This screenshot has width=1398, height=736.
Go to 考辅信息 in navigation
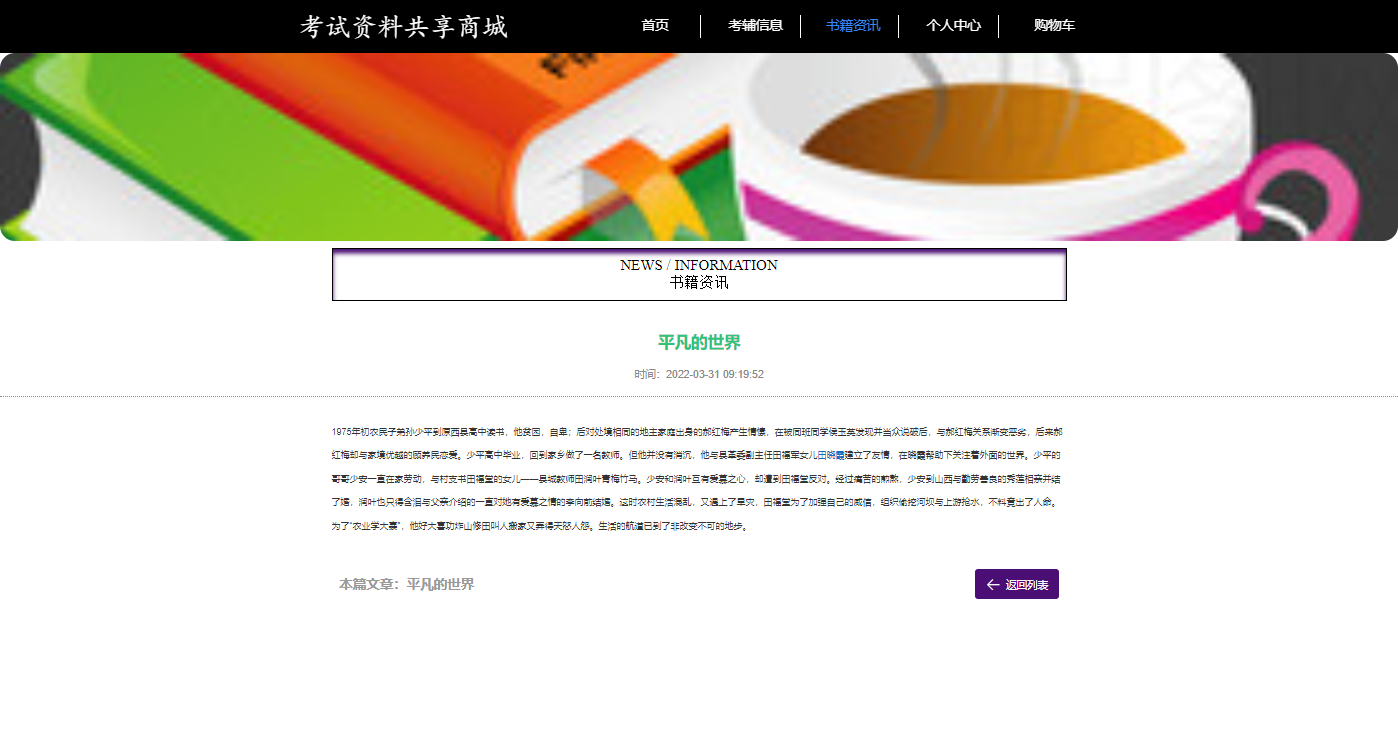pos(755,26)
